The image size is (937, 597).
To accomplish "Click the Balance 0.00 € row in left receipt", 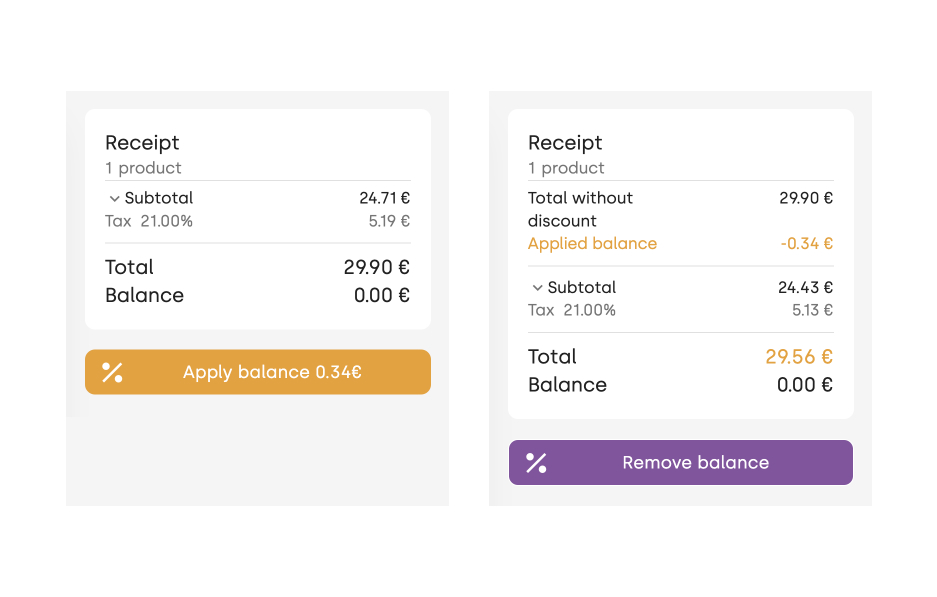I will tap(258, 295).
